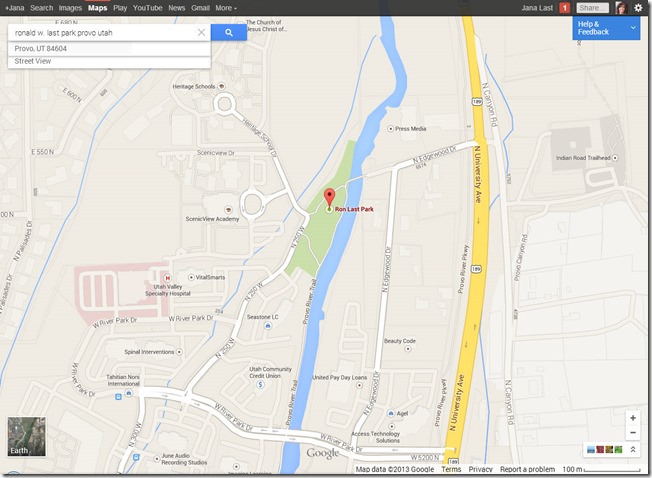Click the Jana Last account name

pyautogui.click(x=537, y=8)
